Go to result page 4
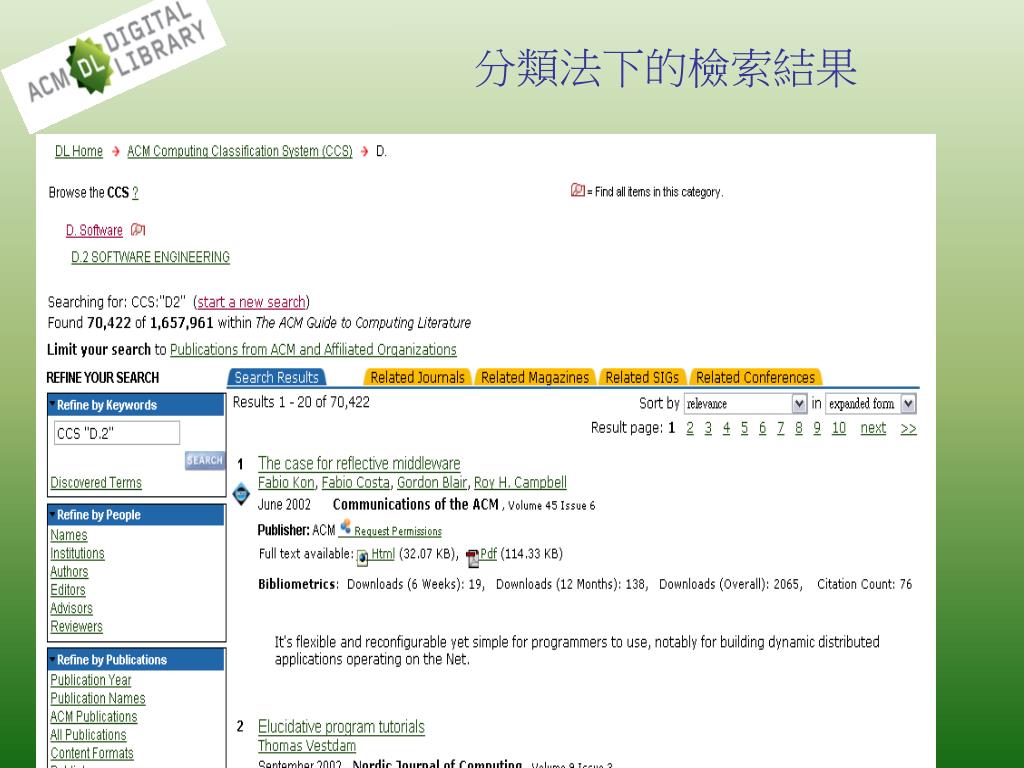The height and width of the screenshot is (768, 1024). (x=726, y=428)
